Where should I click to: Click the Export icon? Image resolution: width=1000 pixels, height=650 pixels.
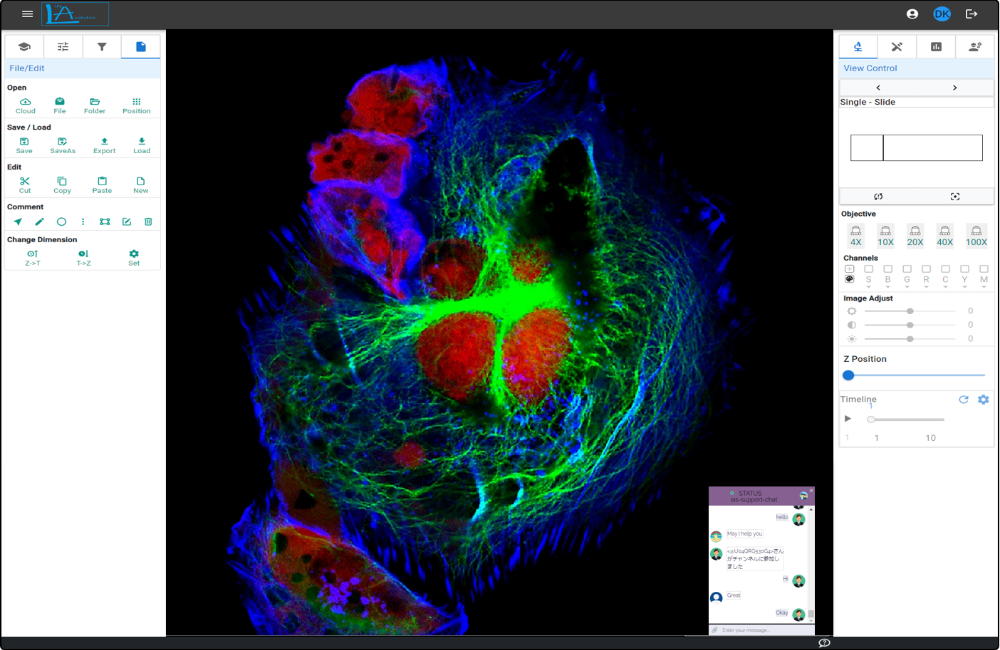point(104,143)
